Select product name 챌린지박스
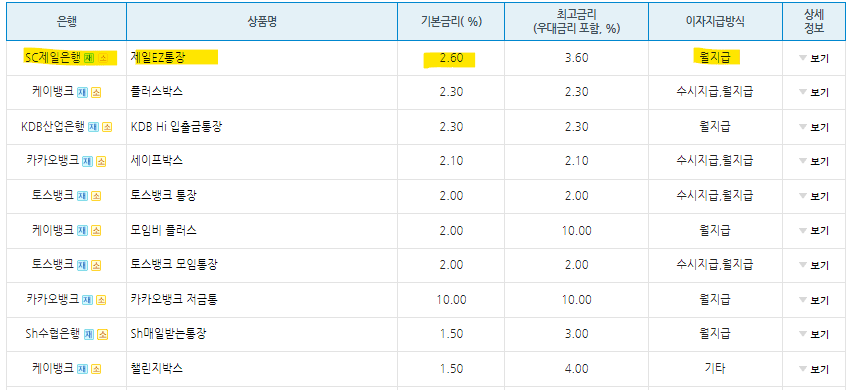855x390 pixels. point(157,368)
